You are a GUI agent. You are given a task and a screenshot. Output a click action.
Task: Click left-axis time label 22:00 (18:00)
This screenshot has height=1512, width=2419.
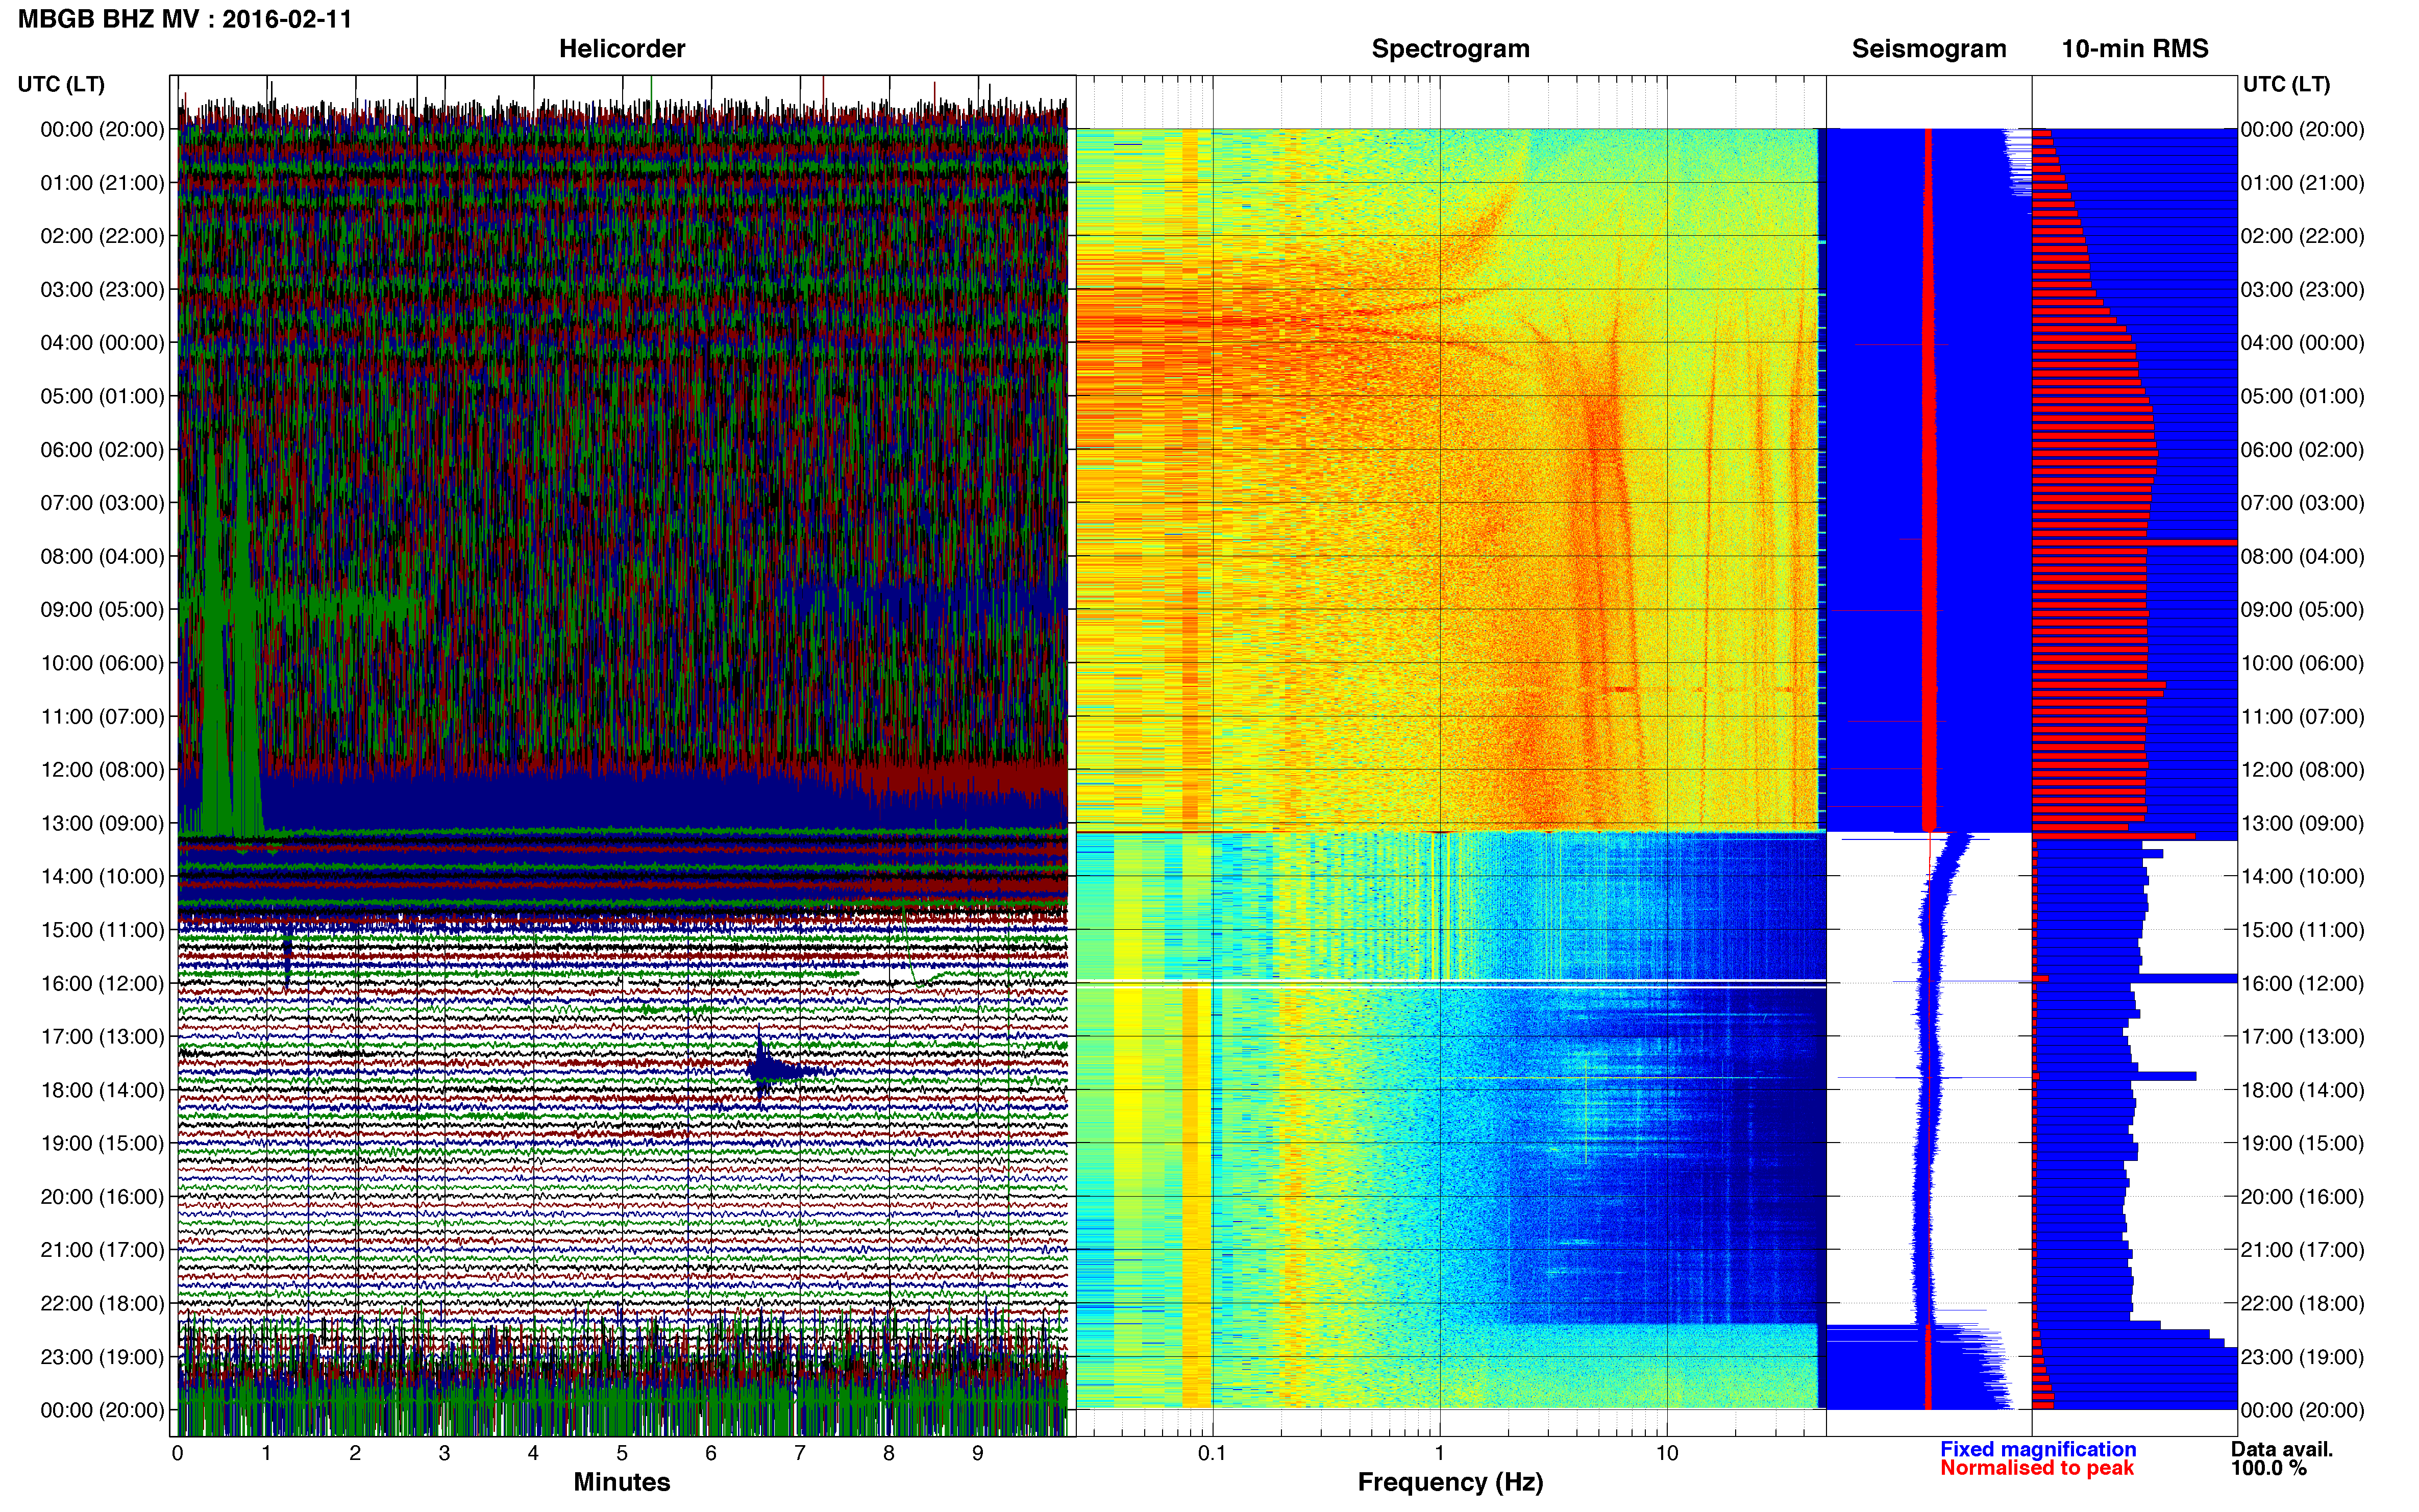102,1304
